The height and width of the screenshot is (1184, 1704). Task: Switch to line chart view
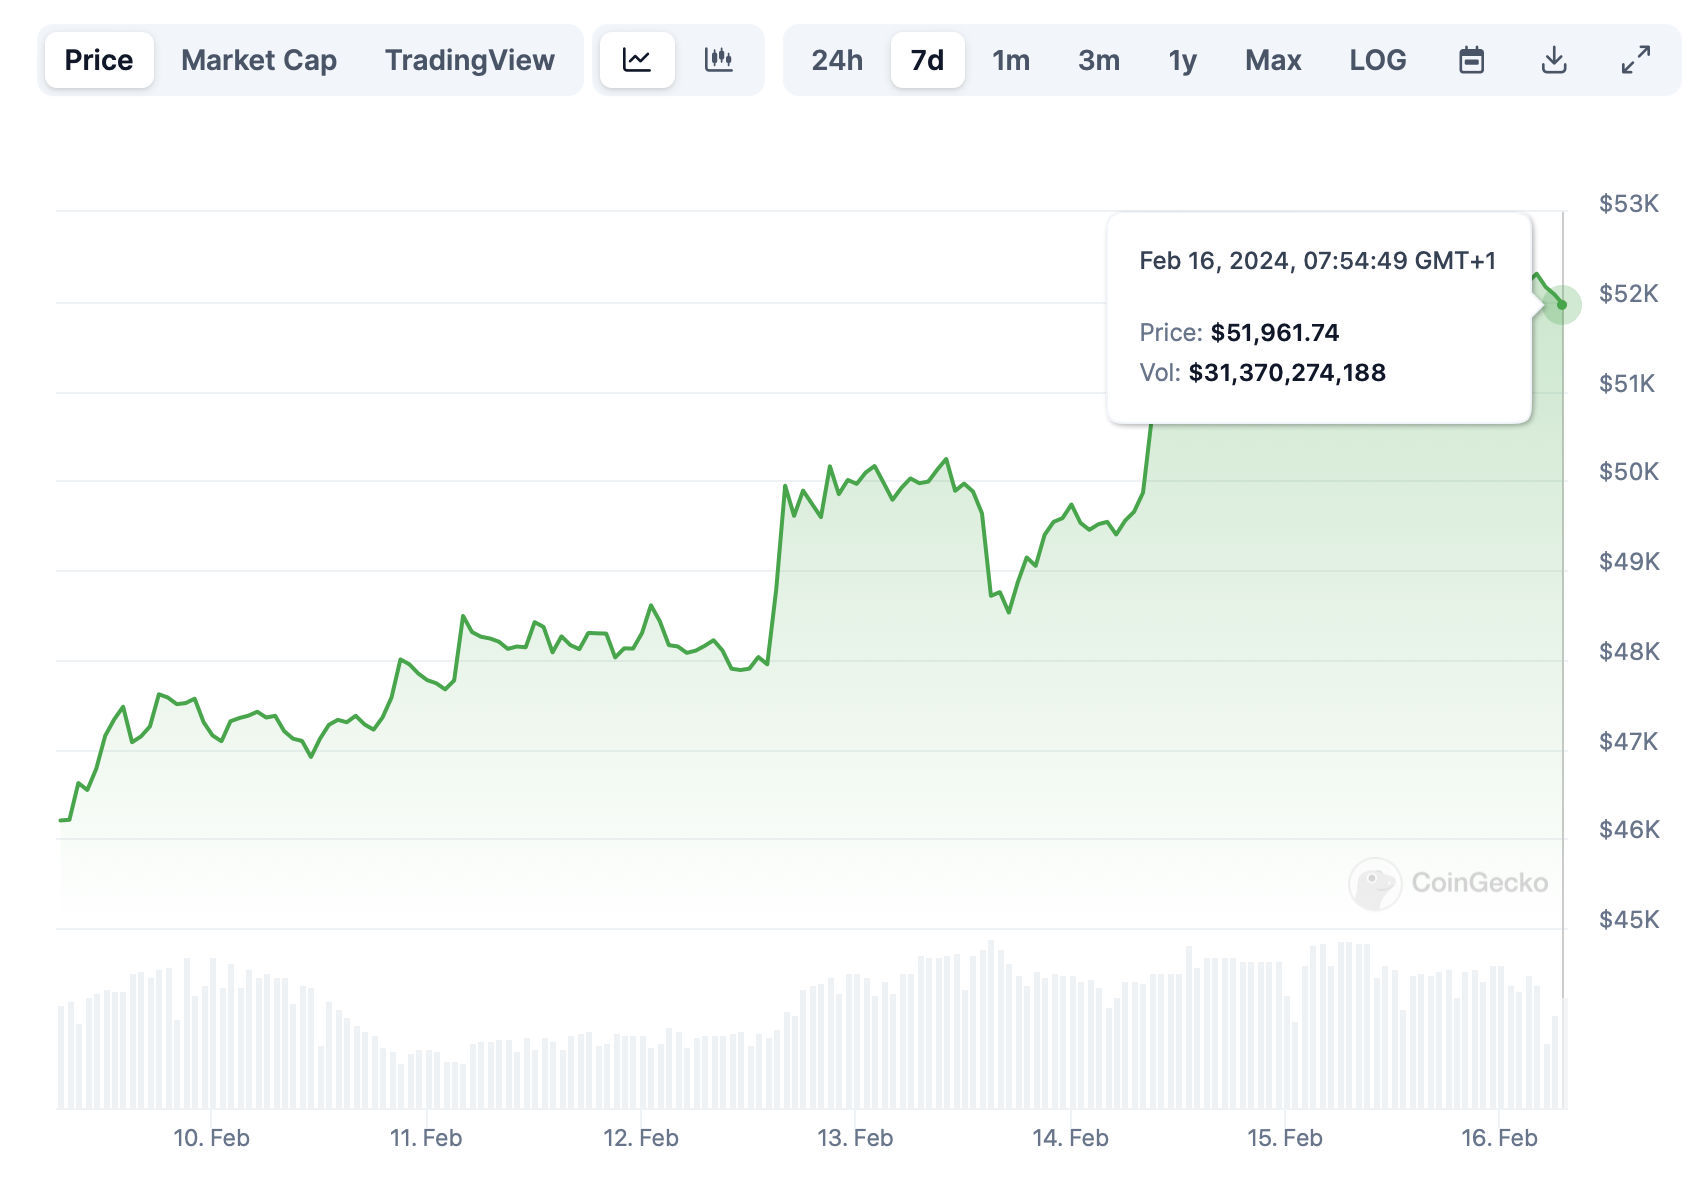click(x=637, y=60)
